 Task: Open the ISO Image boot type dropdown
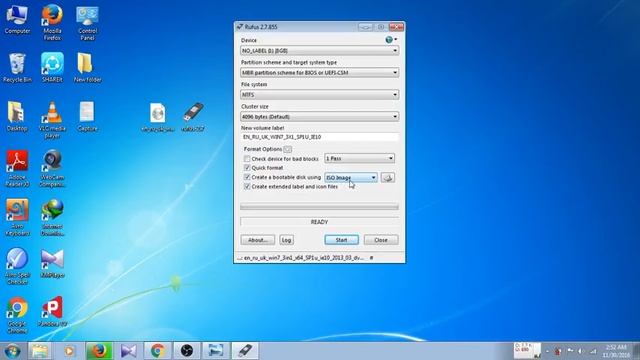(x=351, y=178)
